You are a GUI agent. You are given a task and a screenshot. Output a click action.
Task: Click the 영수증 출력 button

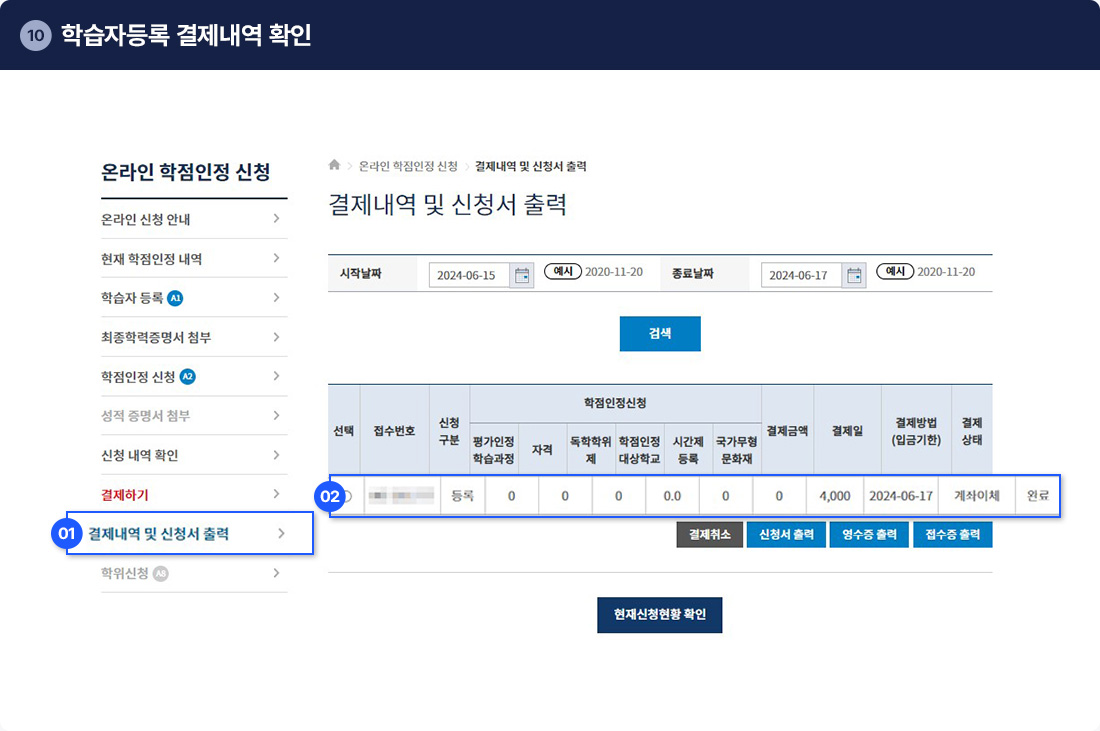[x=869, y=535]
